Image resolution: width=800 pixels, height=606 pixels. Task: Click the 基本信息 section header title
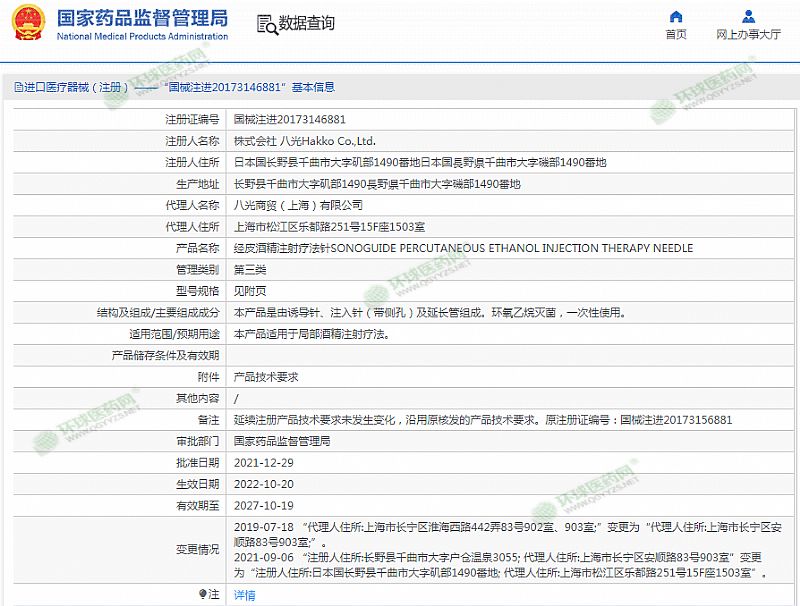313,88
